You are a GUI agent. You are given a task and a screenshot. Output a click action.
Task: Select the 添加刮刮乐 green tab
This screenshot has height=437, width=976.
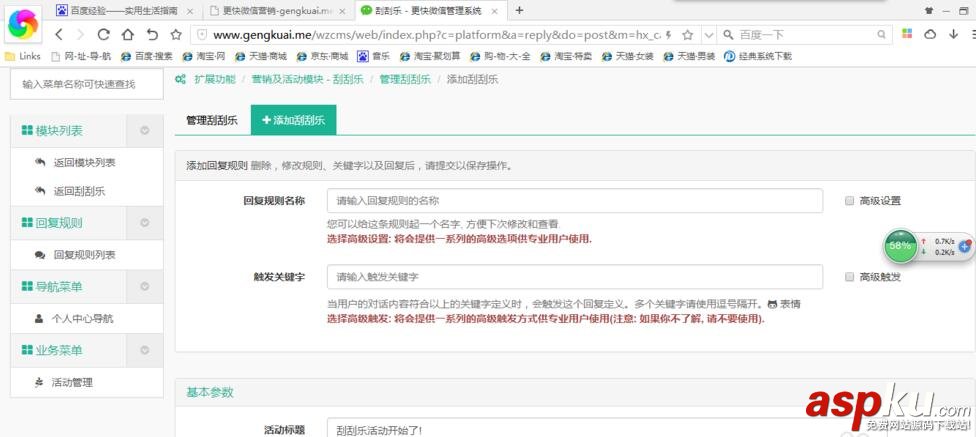coord(294,120)
